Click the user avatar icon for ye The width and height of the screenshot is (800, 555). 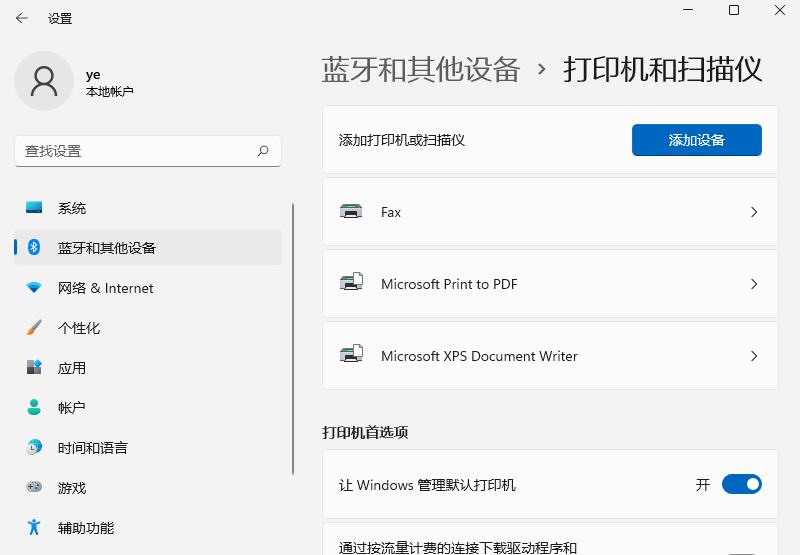tap(44, 82)
